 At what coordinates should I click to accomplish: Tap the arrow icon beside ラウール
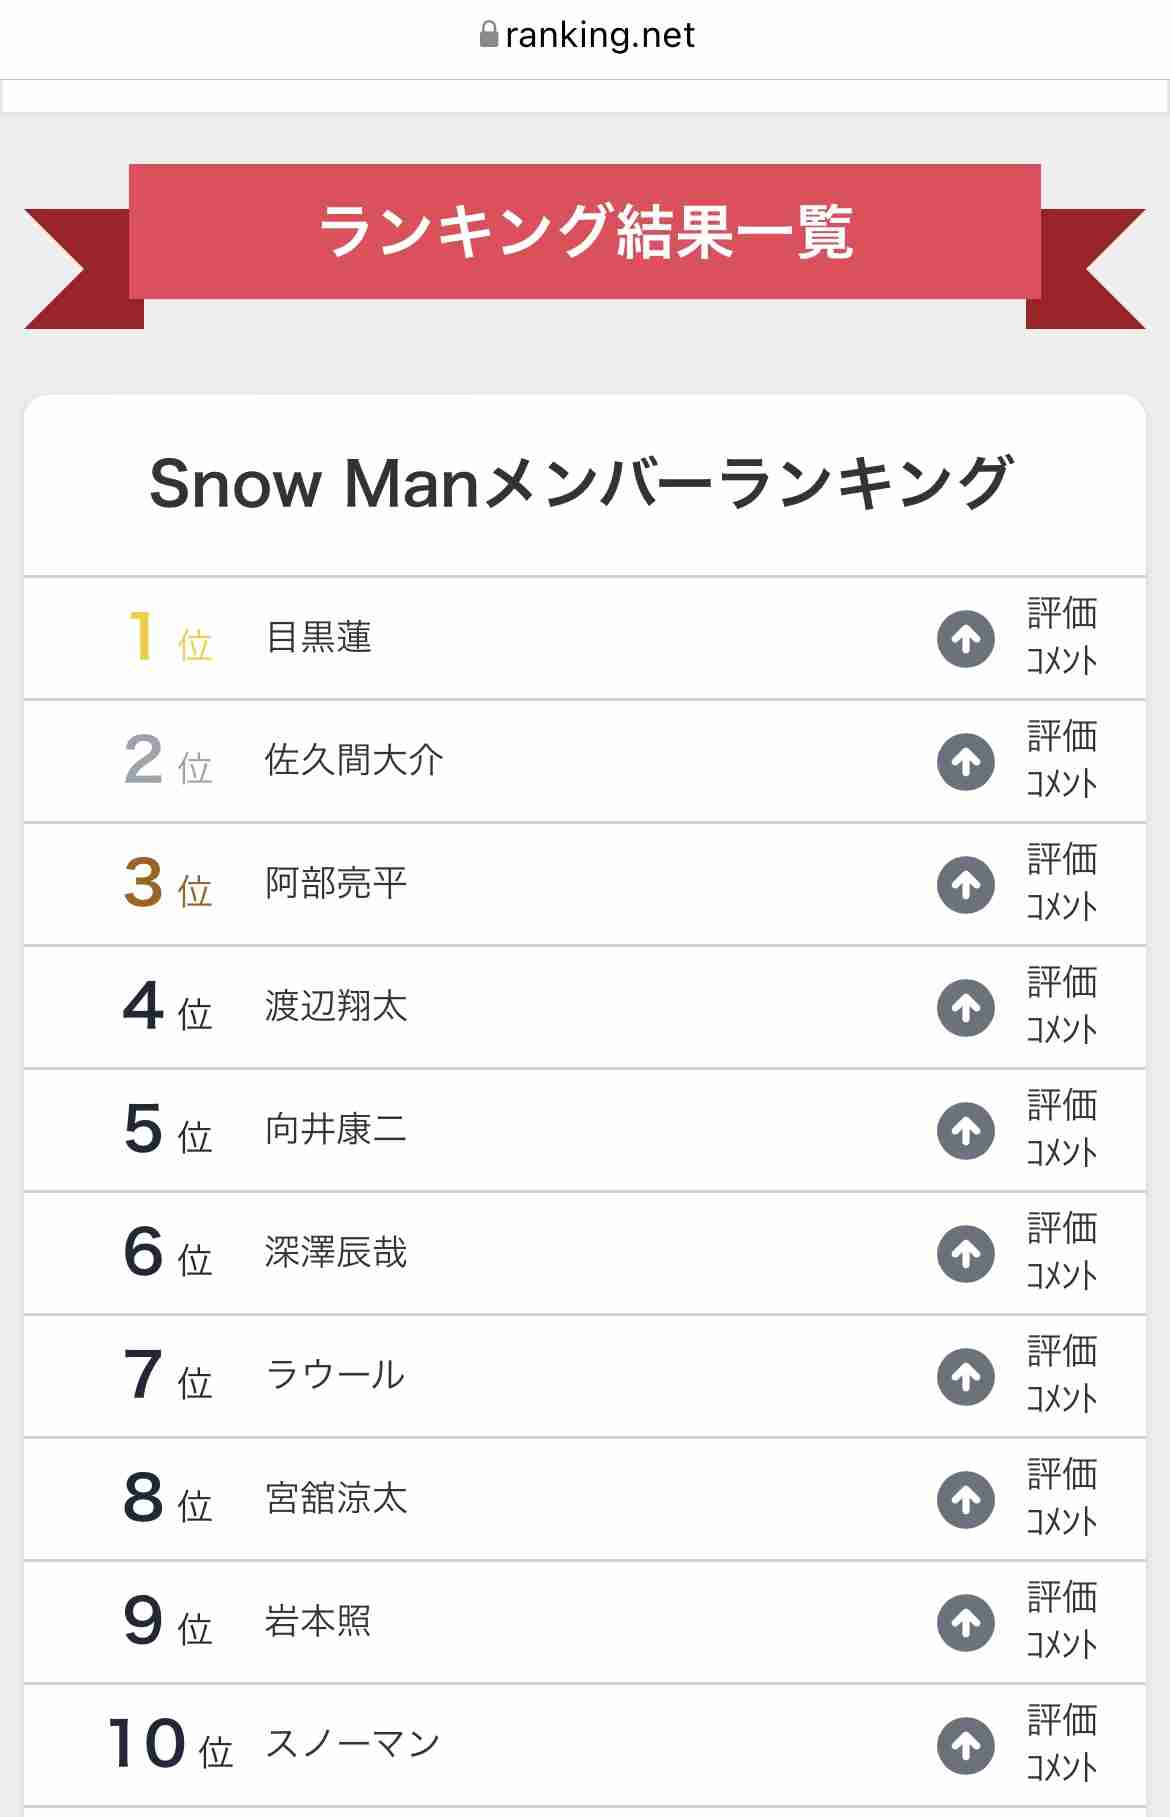coord(965,1376)
